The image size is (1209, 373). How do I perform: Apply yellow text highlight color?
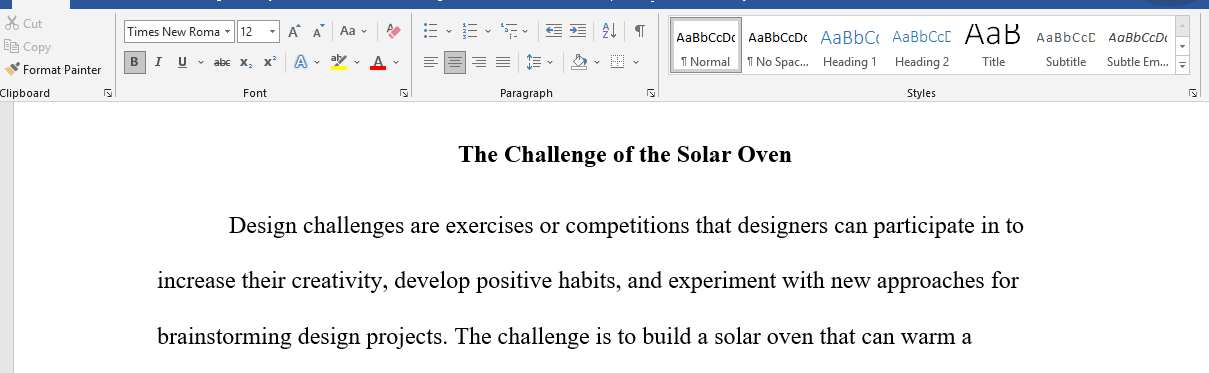338,62
